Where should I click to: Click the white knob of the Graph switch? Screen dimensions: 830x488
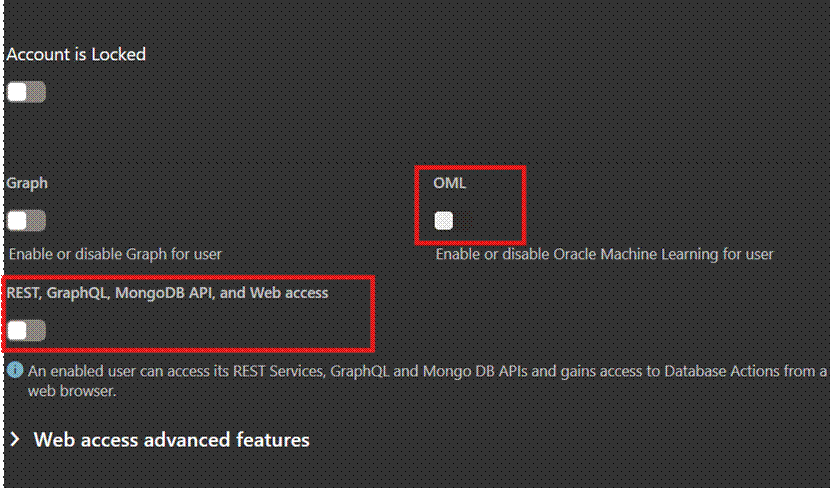coord(18,221)
